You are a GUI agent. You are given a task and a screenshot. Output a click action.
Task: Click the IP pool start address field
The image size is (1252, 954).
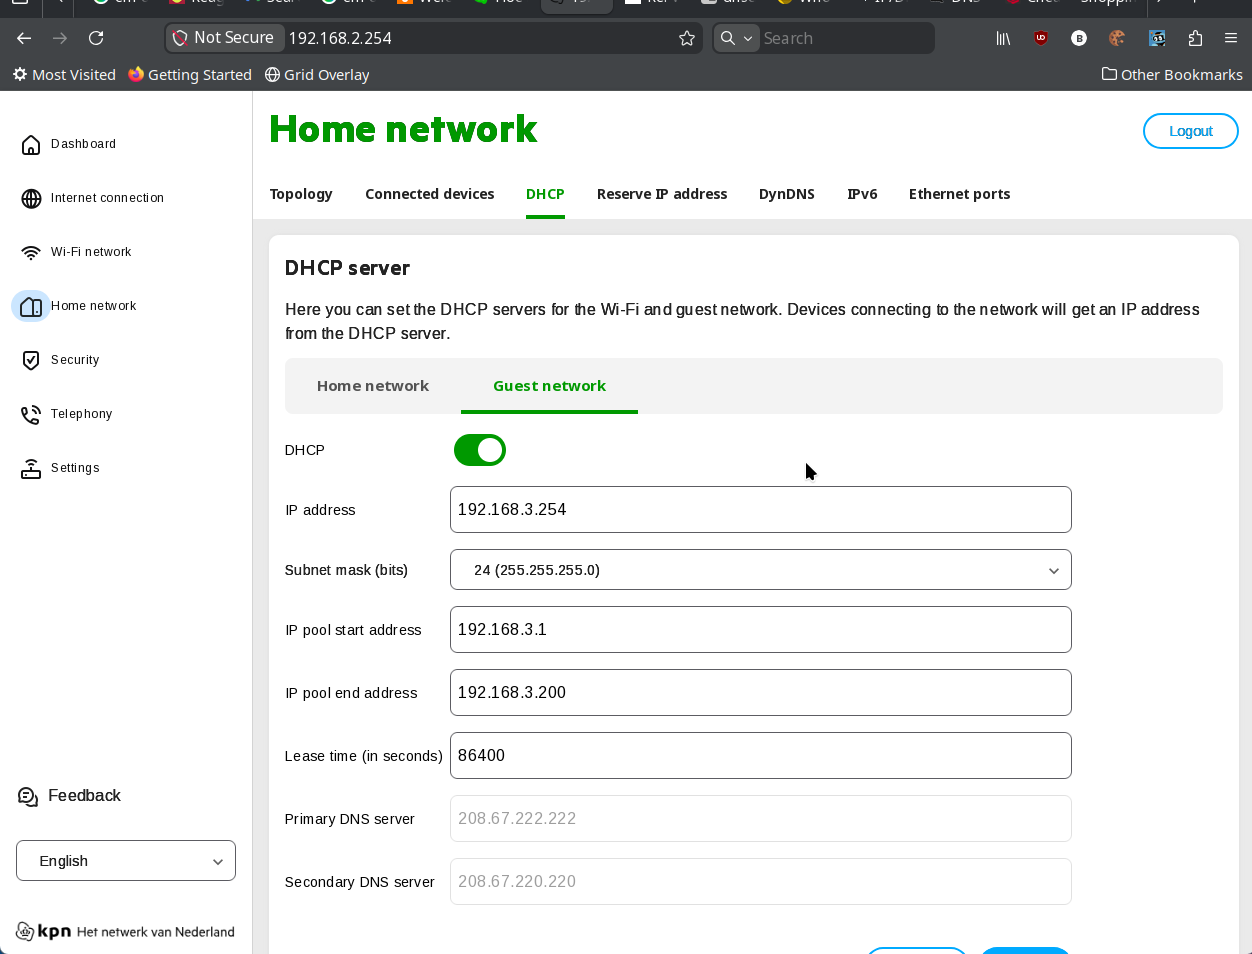click(x=761, y=630)
